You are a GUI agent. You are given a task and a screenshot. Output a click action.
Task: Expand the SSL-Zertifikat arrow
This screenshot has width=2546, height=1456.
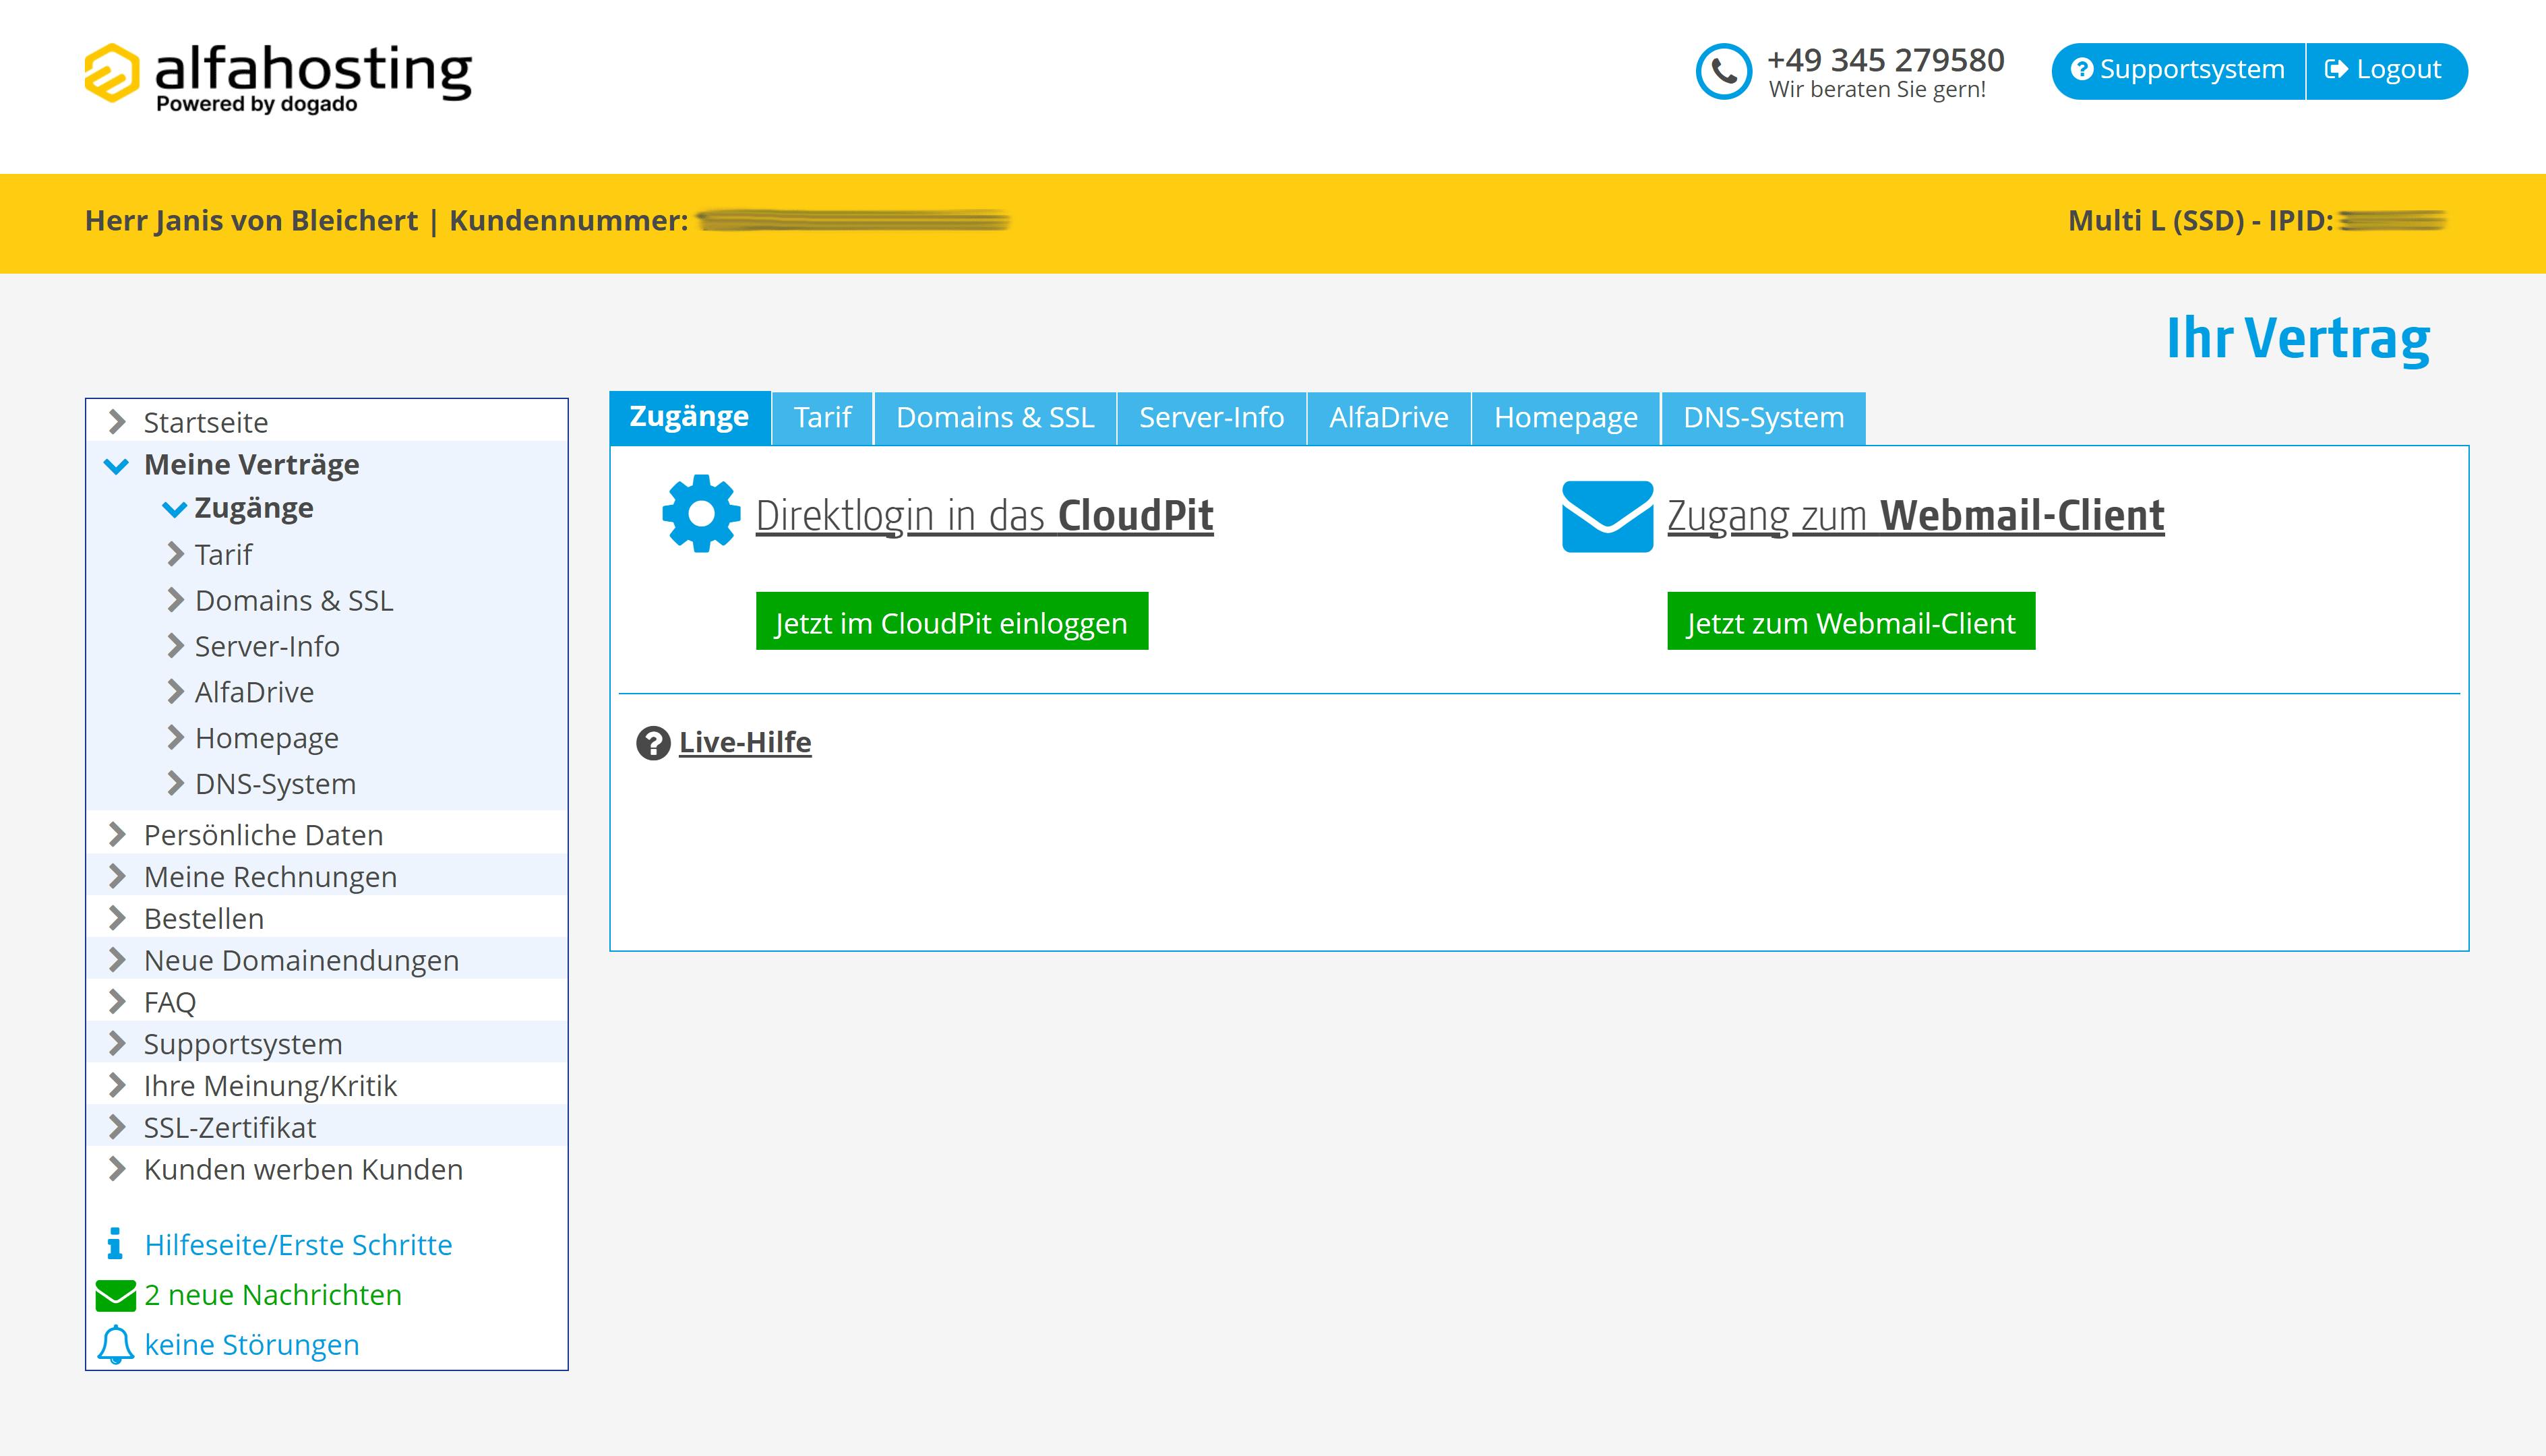(116, 1127)
